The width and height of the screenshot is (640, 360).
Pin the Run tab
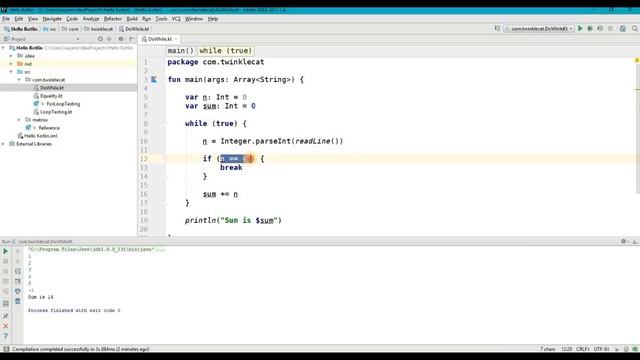point(6,316)
